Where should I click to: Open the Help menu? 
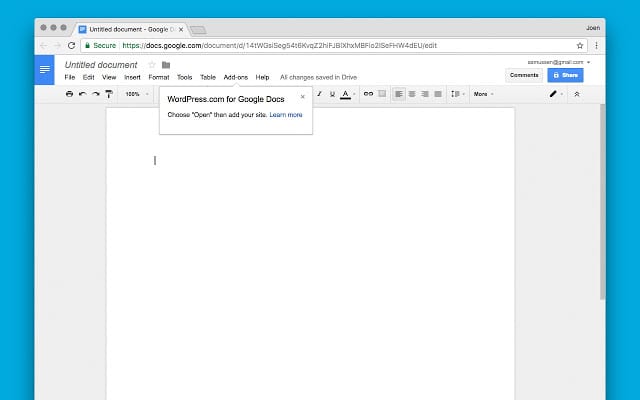coord(262,77)
